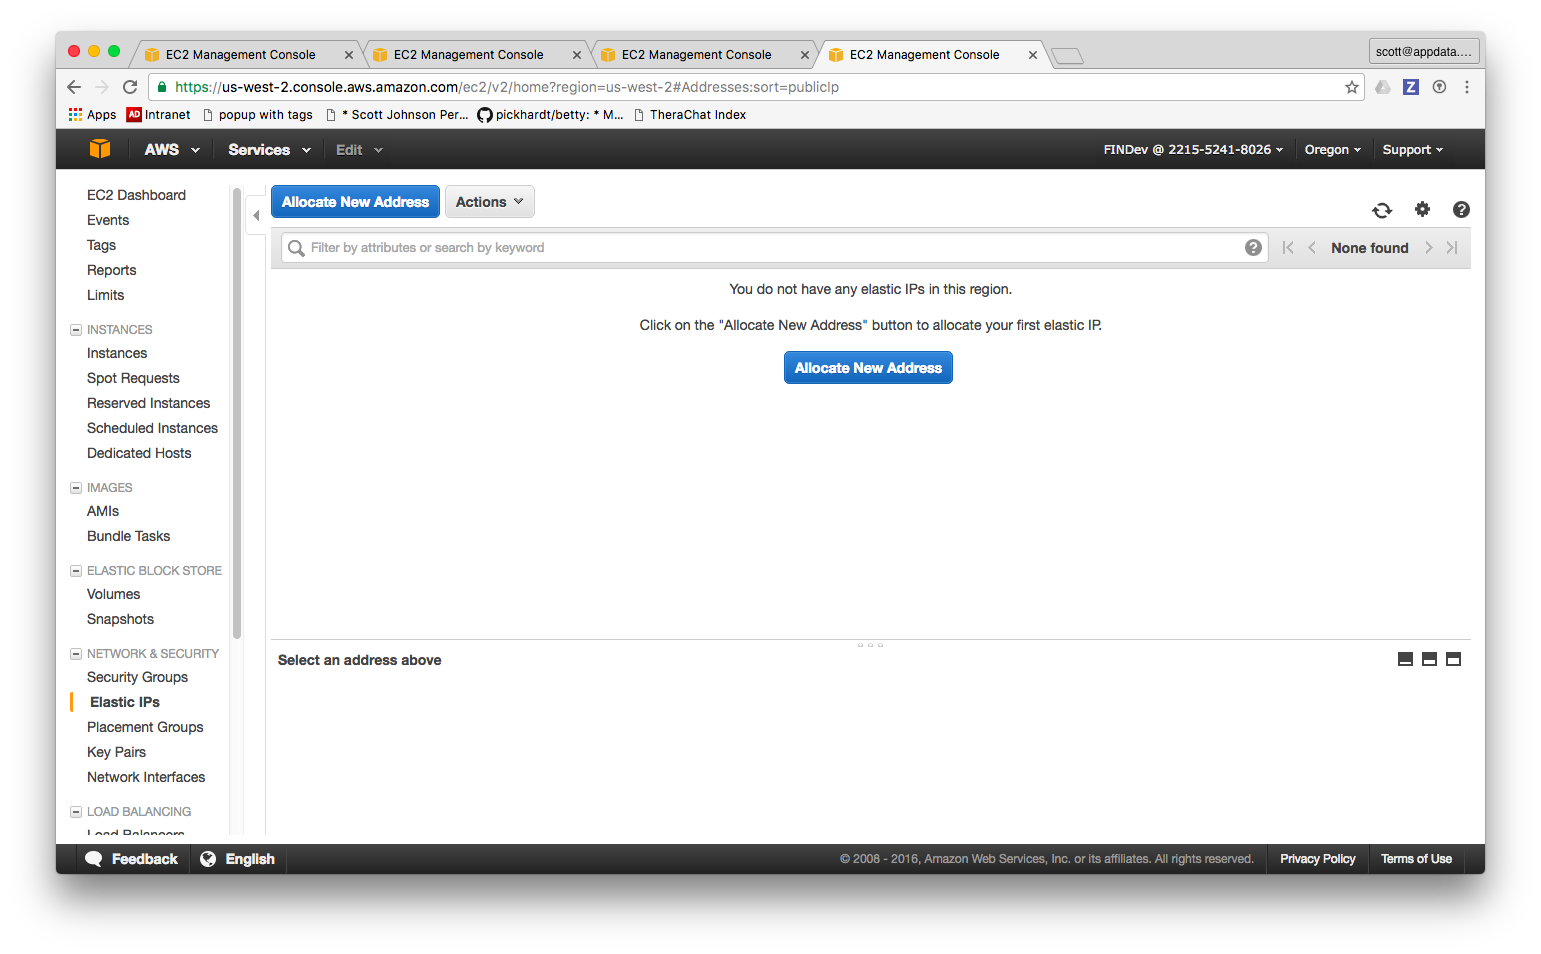Open EC2 Dashboard in sidebar
Screen dimensions: 1541x954
pos(136,195)
